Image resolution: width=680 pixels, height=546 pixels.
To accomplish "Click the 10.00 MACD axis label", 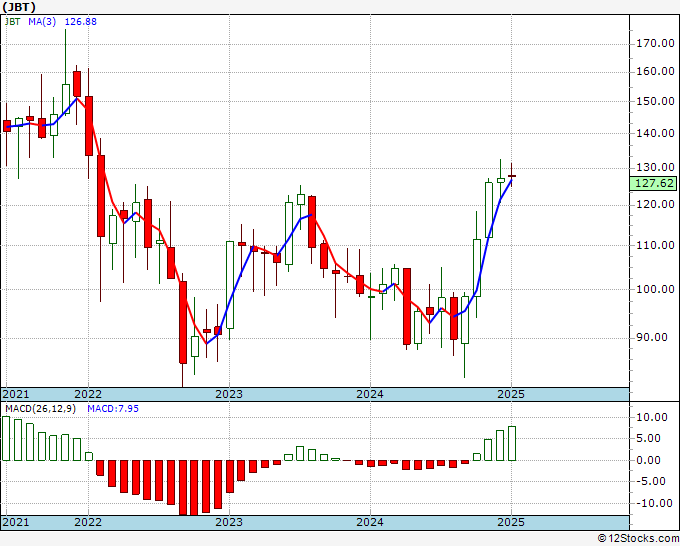I will pyautogui.click(x=652, y=418).
